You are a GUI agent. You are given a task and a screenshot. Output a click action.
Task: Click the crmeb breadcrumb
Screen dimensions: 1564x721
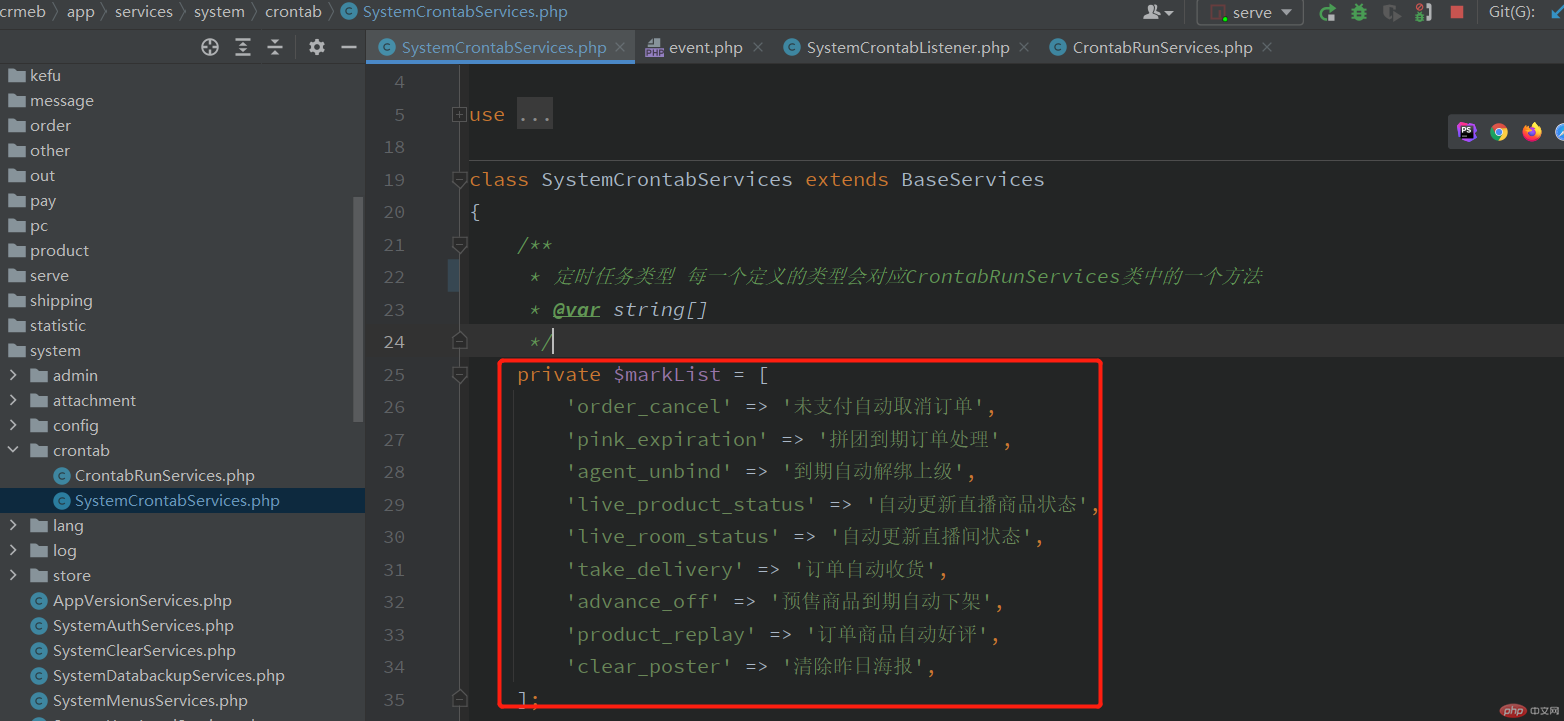click(22, 12)
